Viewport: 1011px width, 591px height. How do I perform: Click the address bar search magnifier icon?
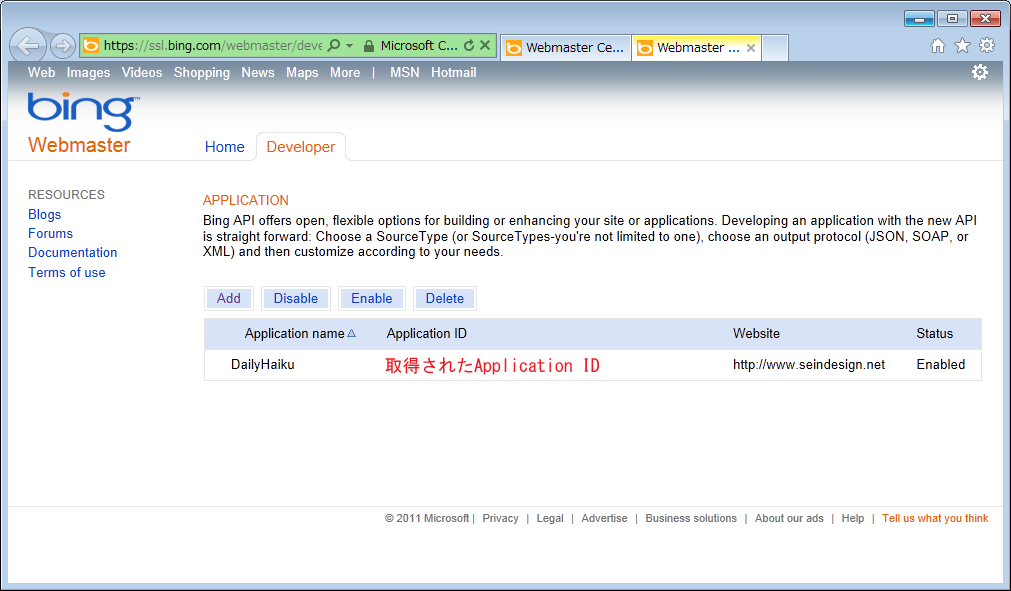click(x=334, y=45)
